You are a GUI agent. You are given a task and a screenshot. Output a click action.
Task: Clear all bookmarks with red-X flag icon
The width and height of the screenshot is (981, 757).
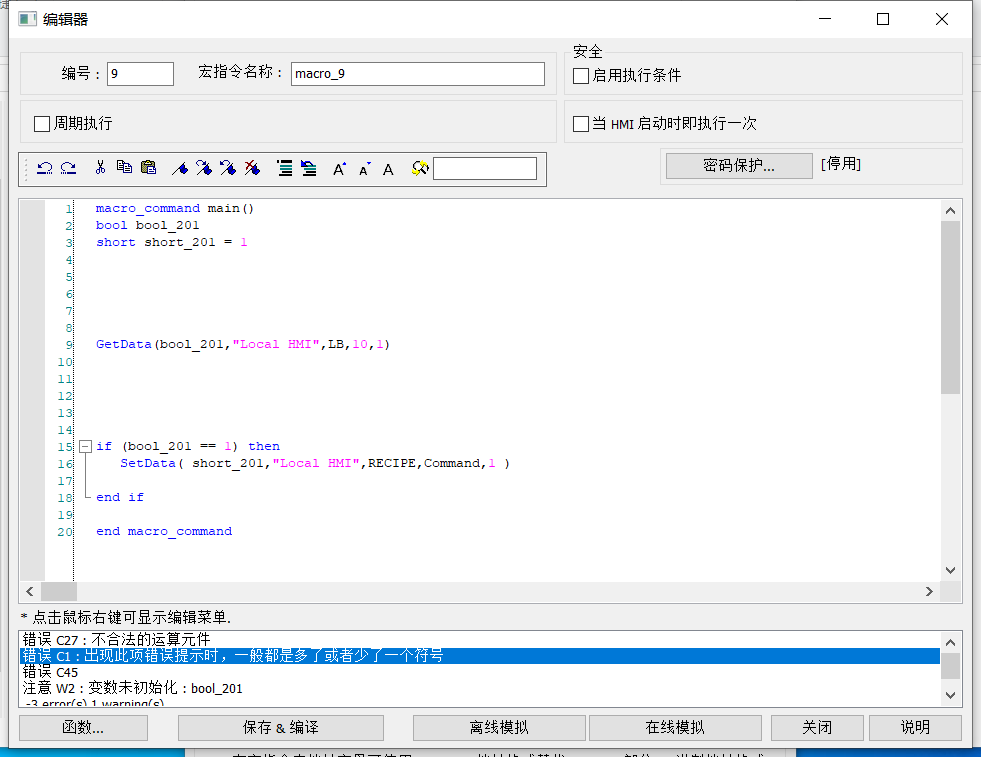252,169
